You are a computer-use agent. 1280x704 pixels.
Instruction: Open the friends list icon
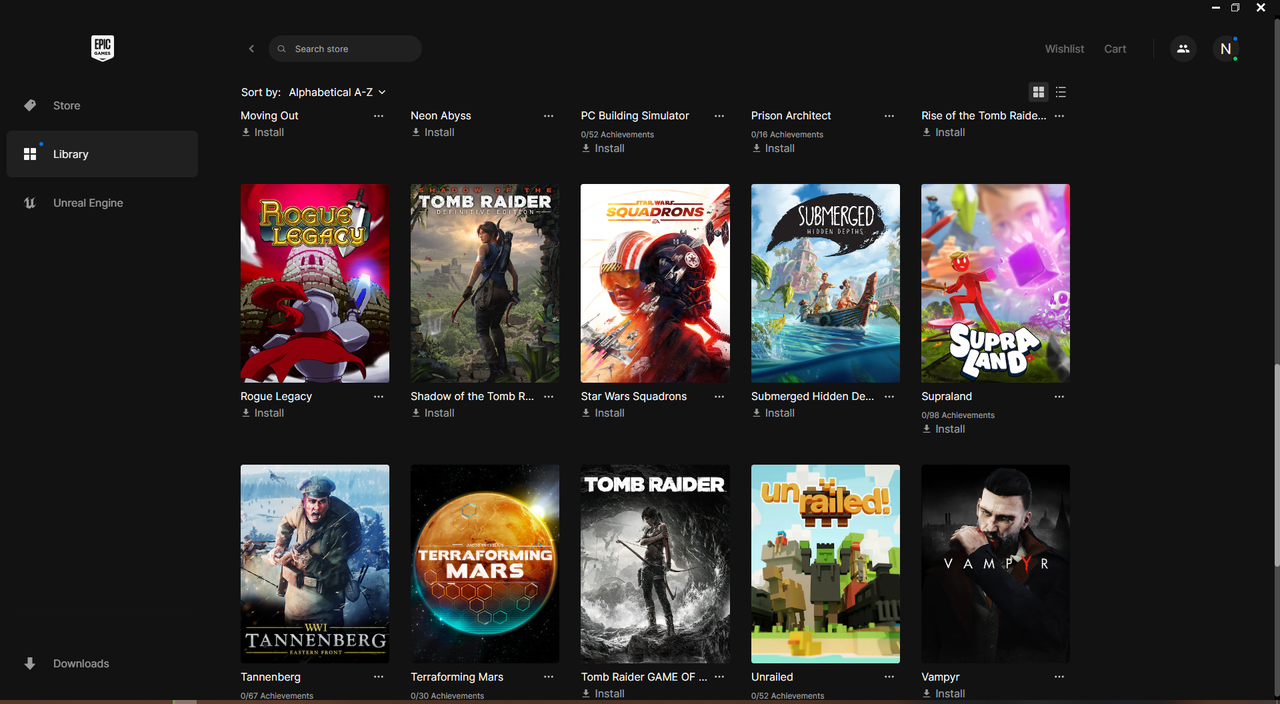click(x=1183, y=49)
